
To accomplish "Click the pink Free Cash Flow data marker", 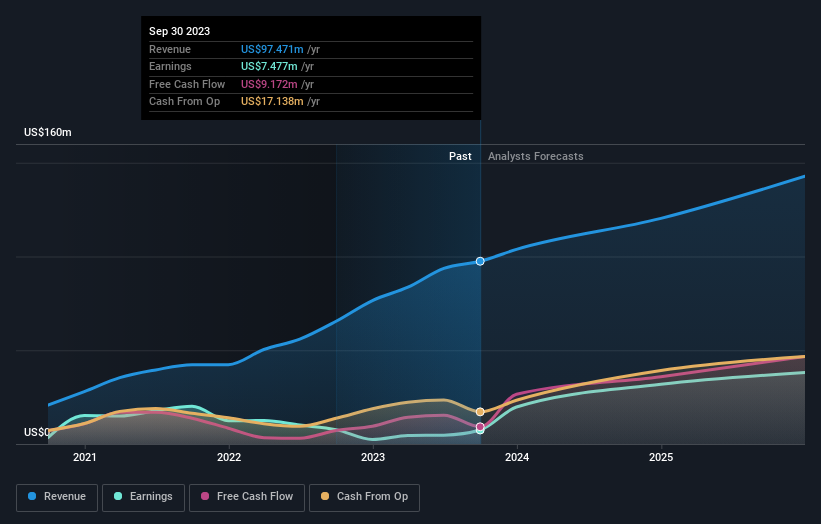I will tap(480, 427).
